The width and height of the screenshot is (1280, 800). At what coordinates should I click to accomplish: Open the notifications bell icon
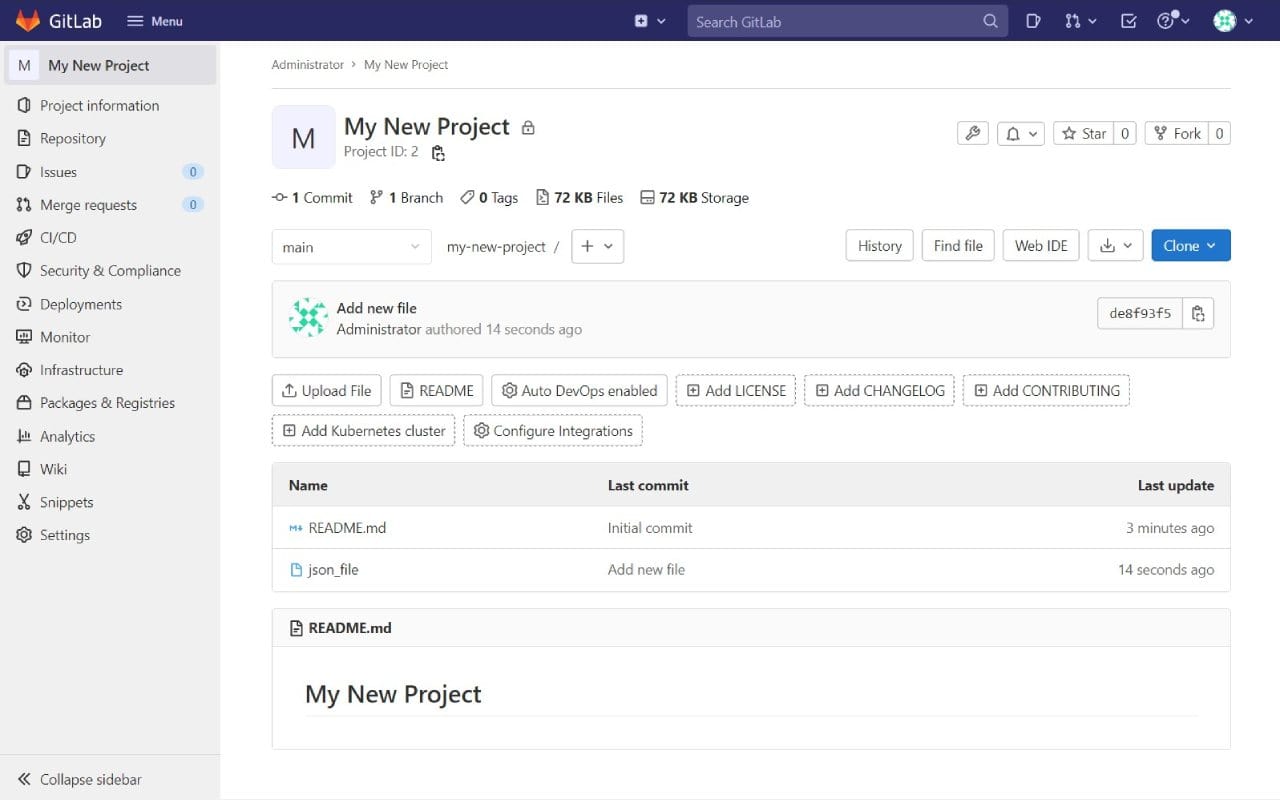(x=1013, y=132)
